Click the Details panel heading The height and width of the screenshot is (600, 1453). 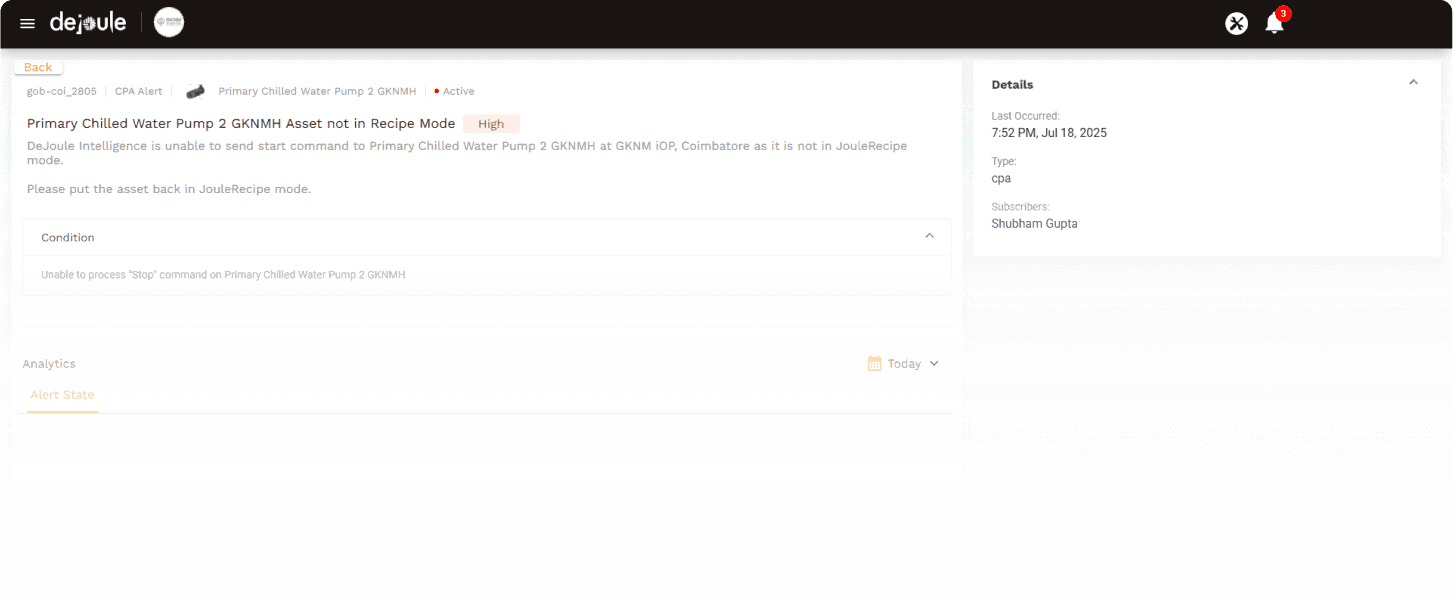tap(1012, 84)
